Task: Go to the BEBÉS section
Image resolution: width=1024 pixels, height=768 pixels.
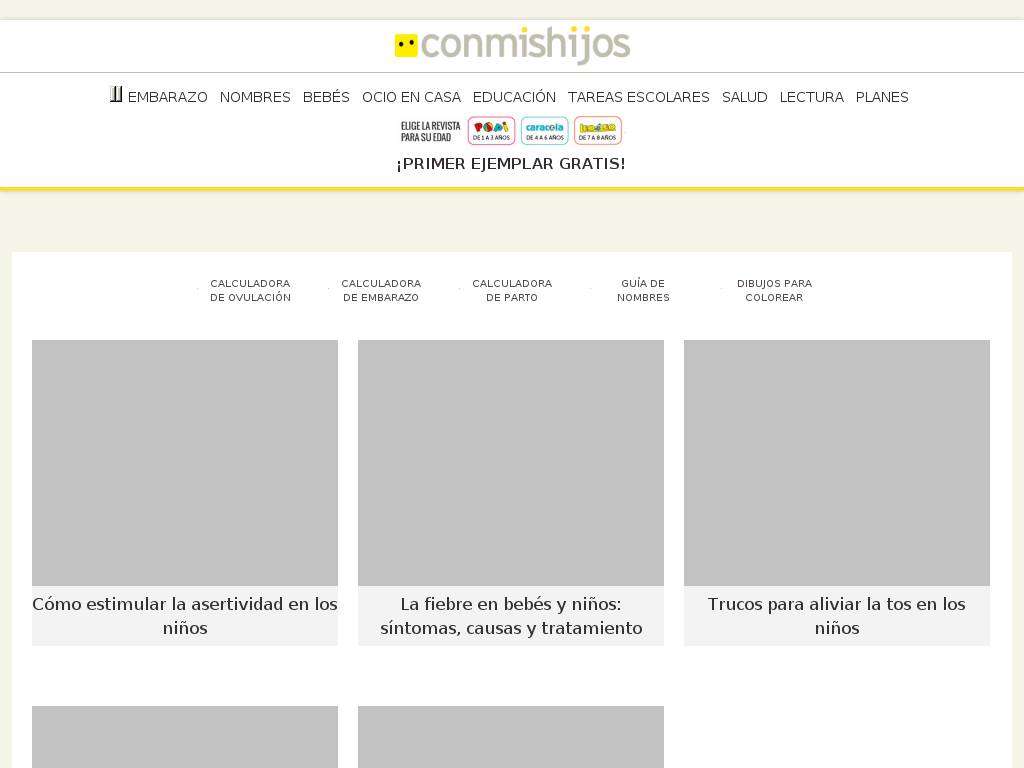Action: coord(326,97)
